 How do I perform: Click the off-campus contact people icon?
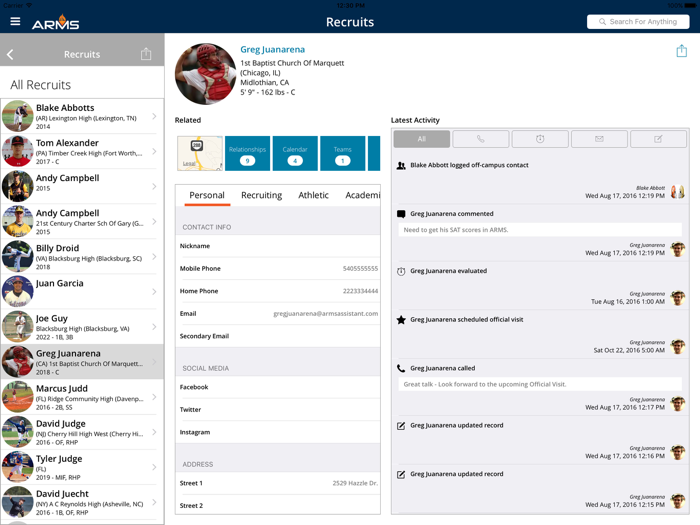[x=401, y=166]
